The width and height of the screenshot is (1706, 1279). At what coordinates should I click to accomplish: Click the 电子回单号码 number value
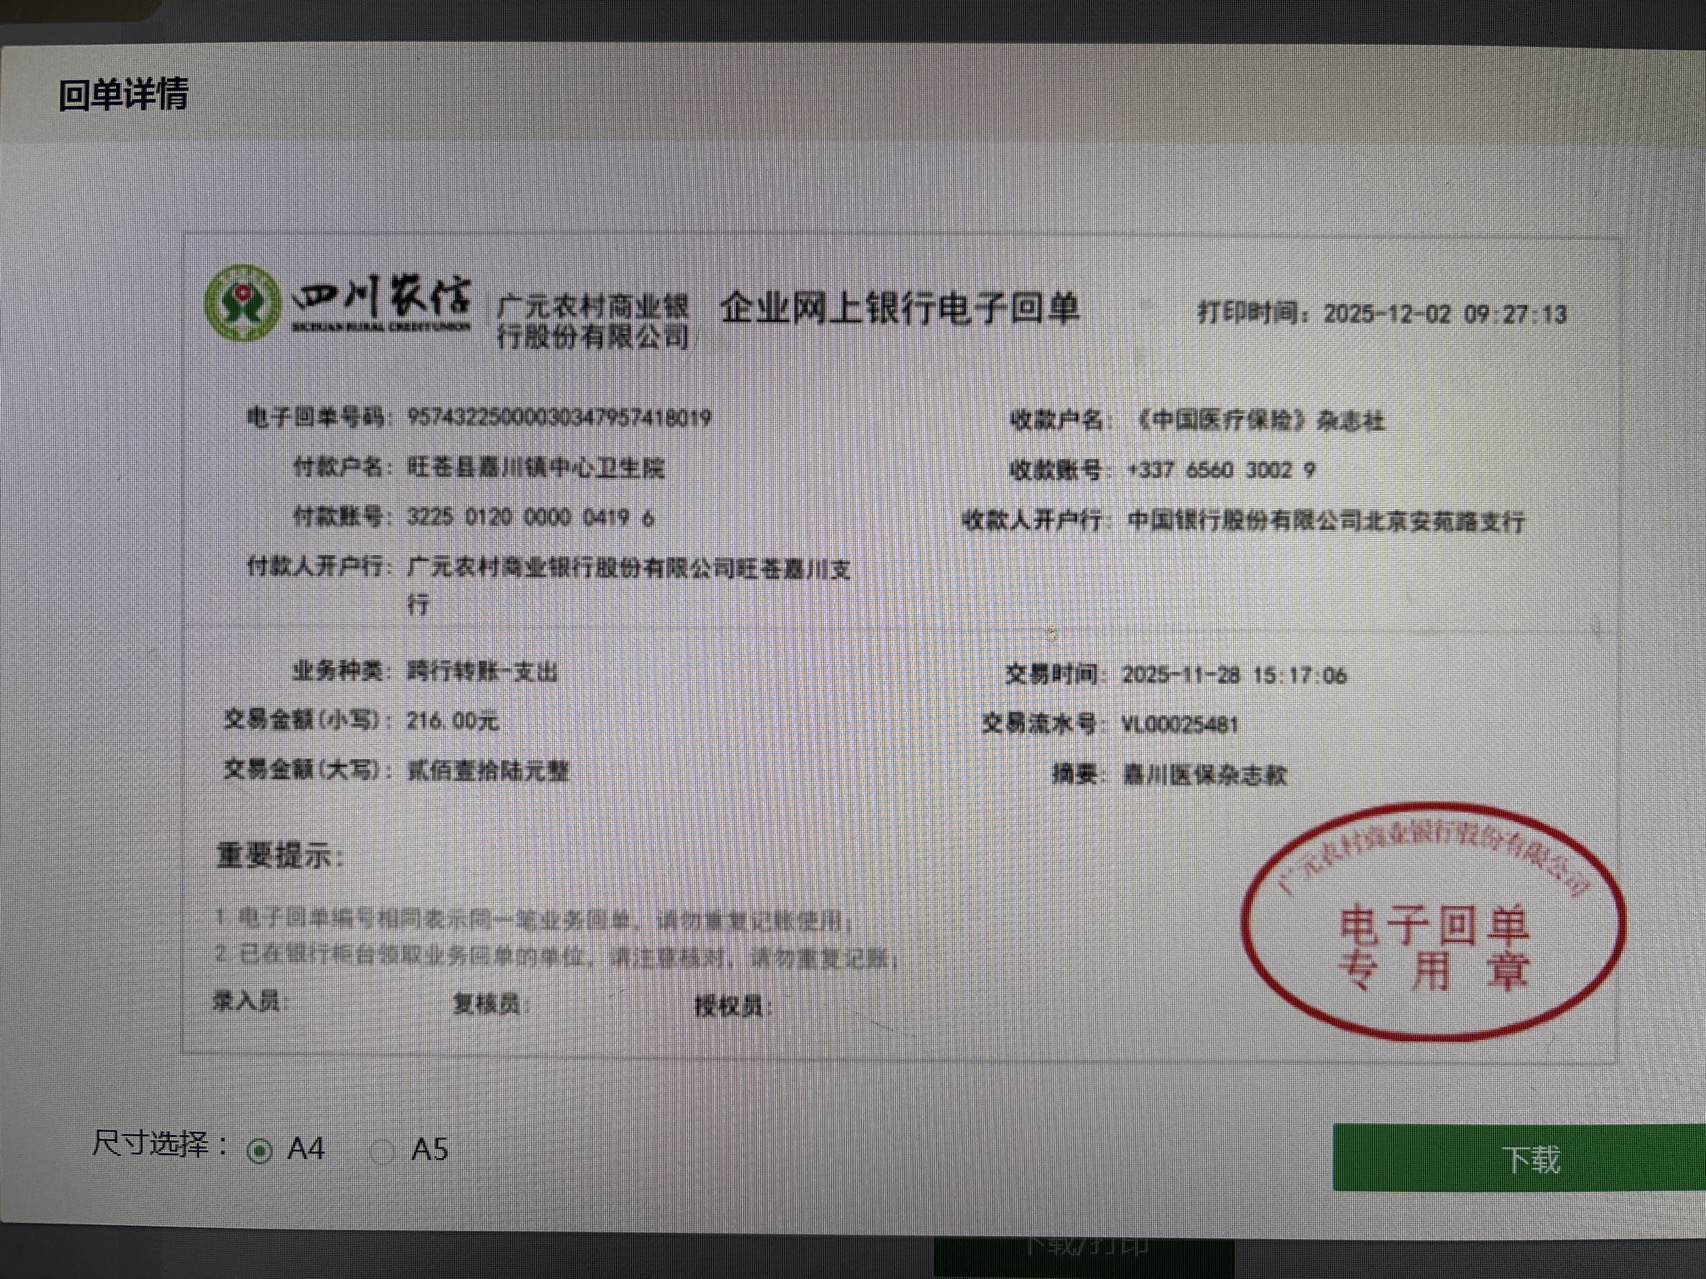(x=559, y=417)
